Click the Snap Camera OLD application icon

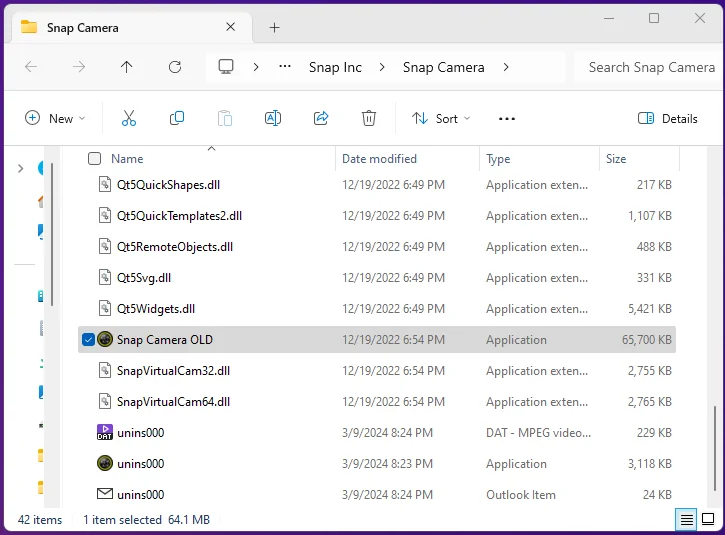pyautogui.click(x=105, y=339)
